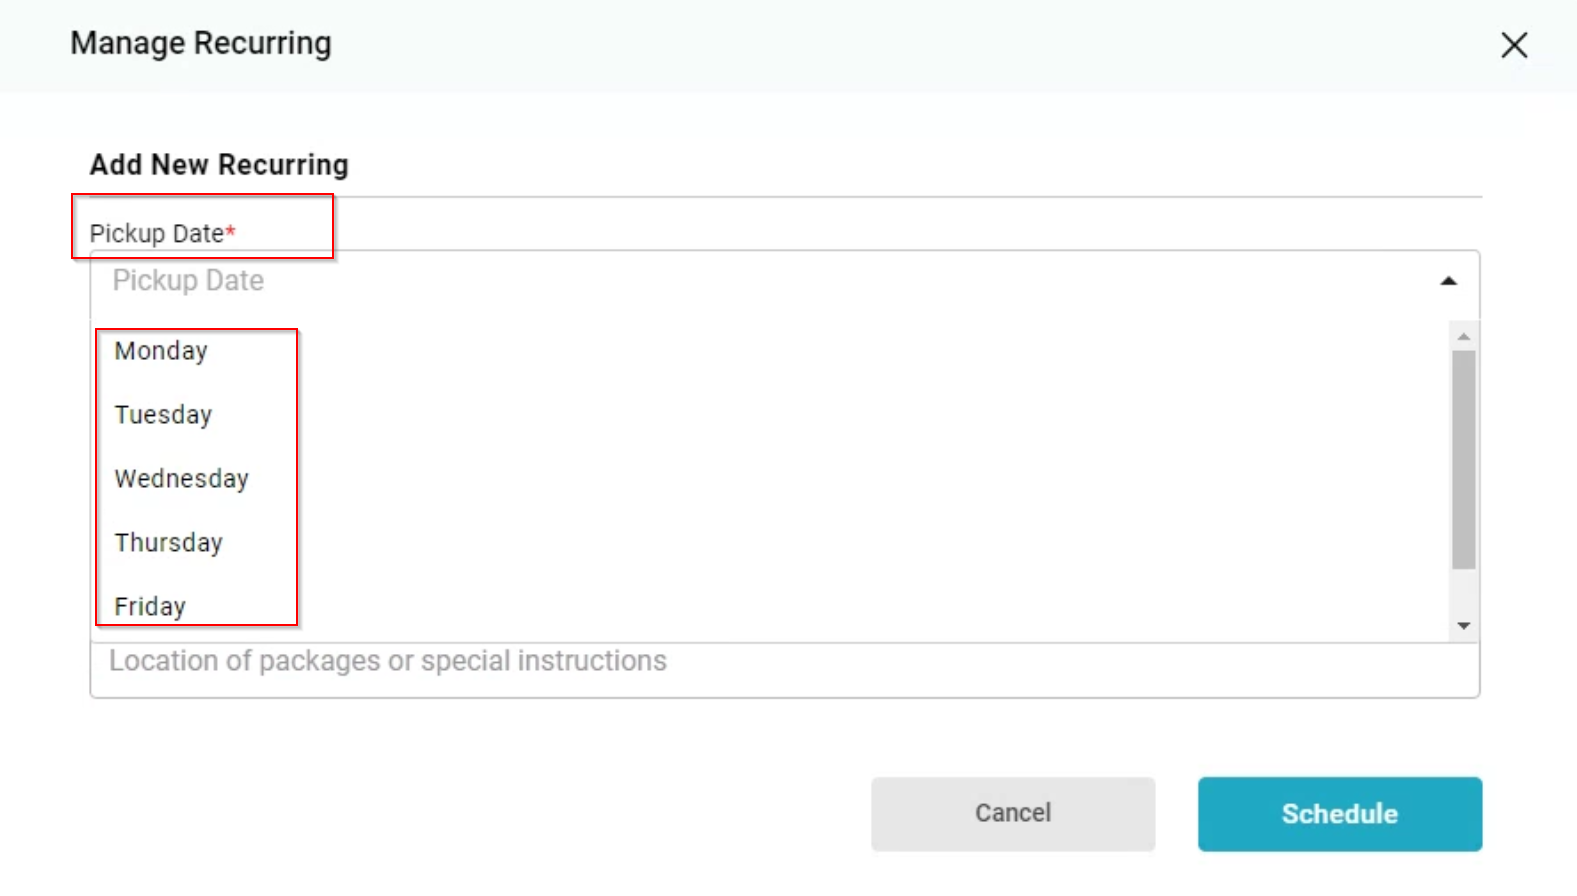Click the red required asterisk

click(231, 232)
